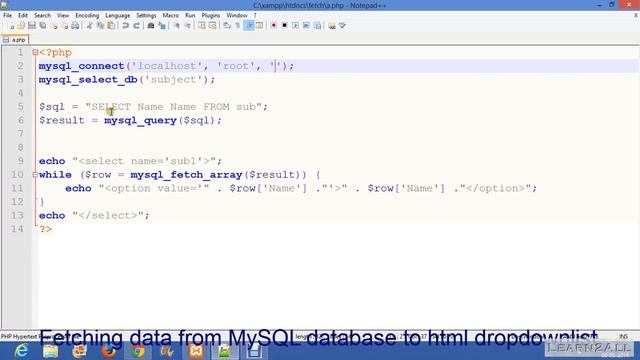The image size is (640, 360).
Task: Open the File menu
Action: click(7, 15)
